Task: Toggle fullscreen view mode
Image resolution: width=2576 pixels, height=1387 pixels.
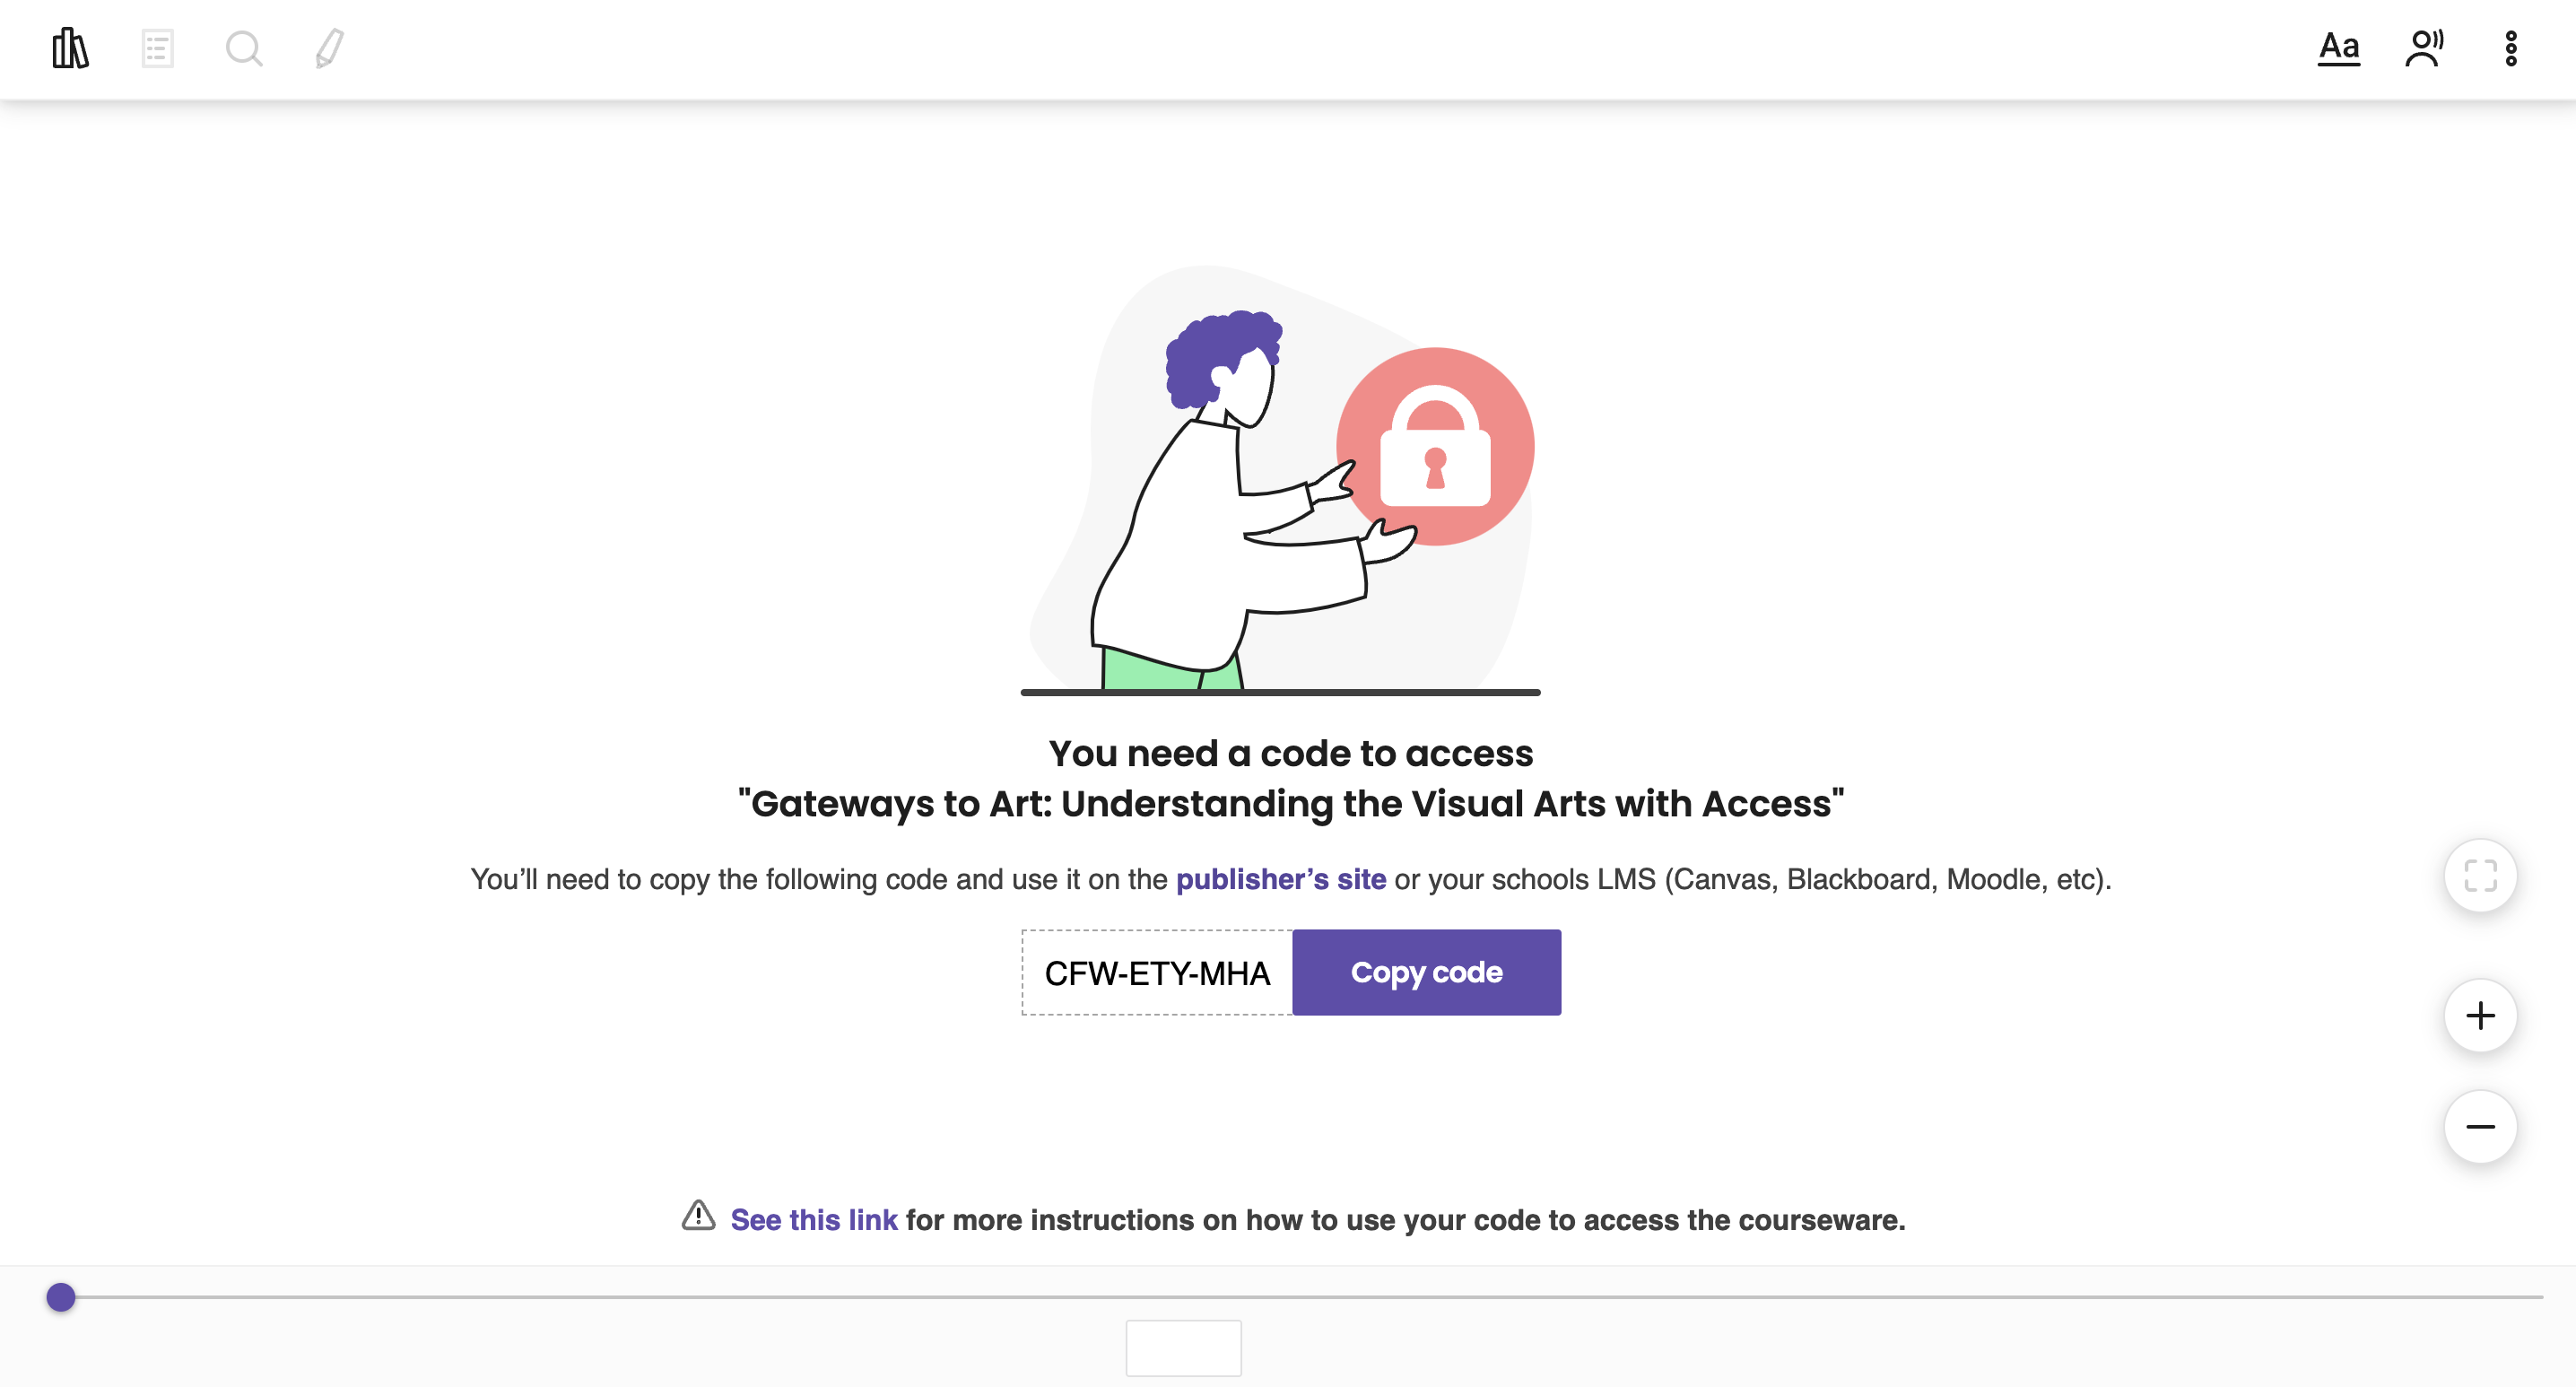Action: tap(2480, 876)
